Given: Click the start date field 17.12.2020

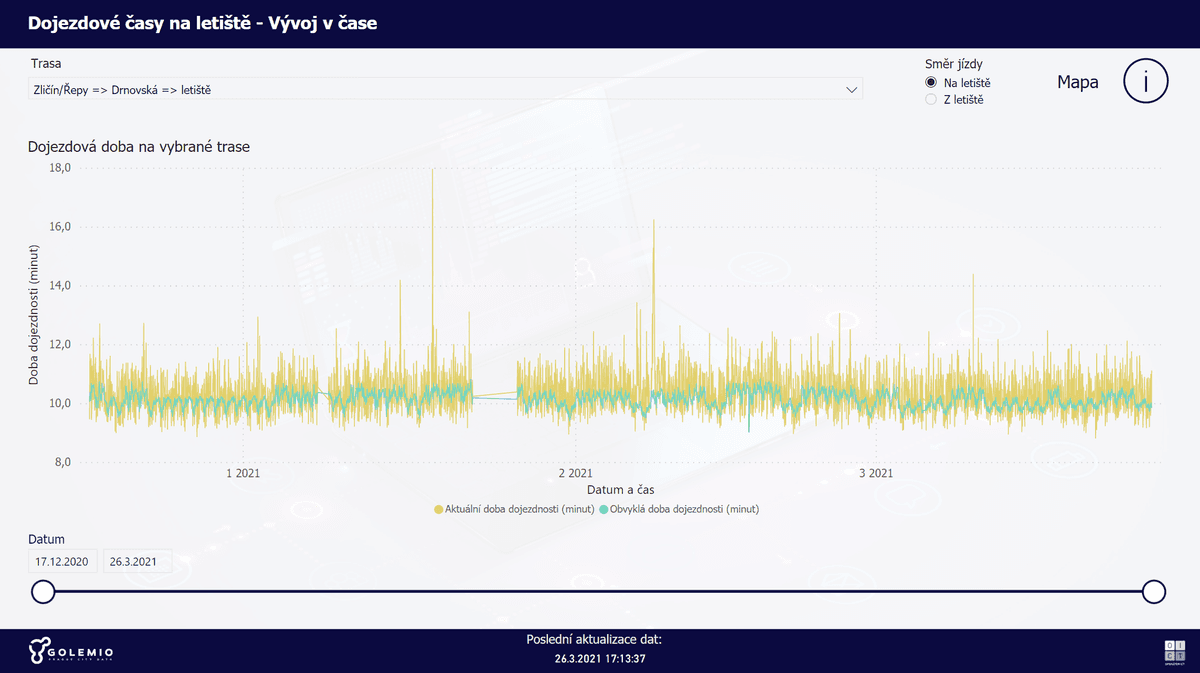Looking at the screenshot, I should (63, 561).
